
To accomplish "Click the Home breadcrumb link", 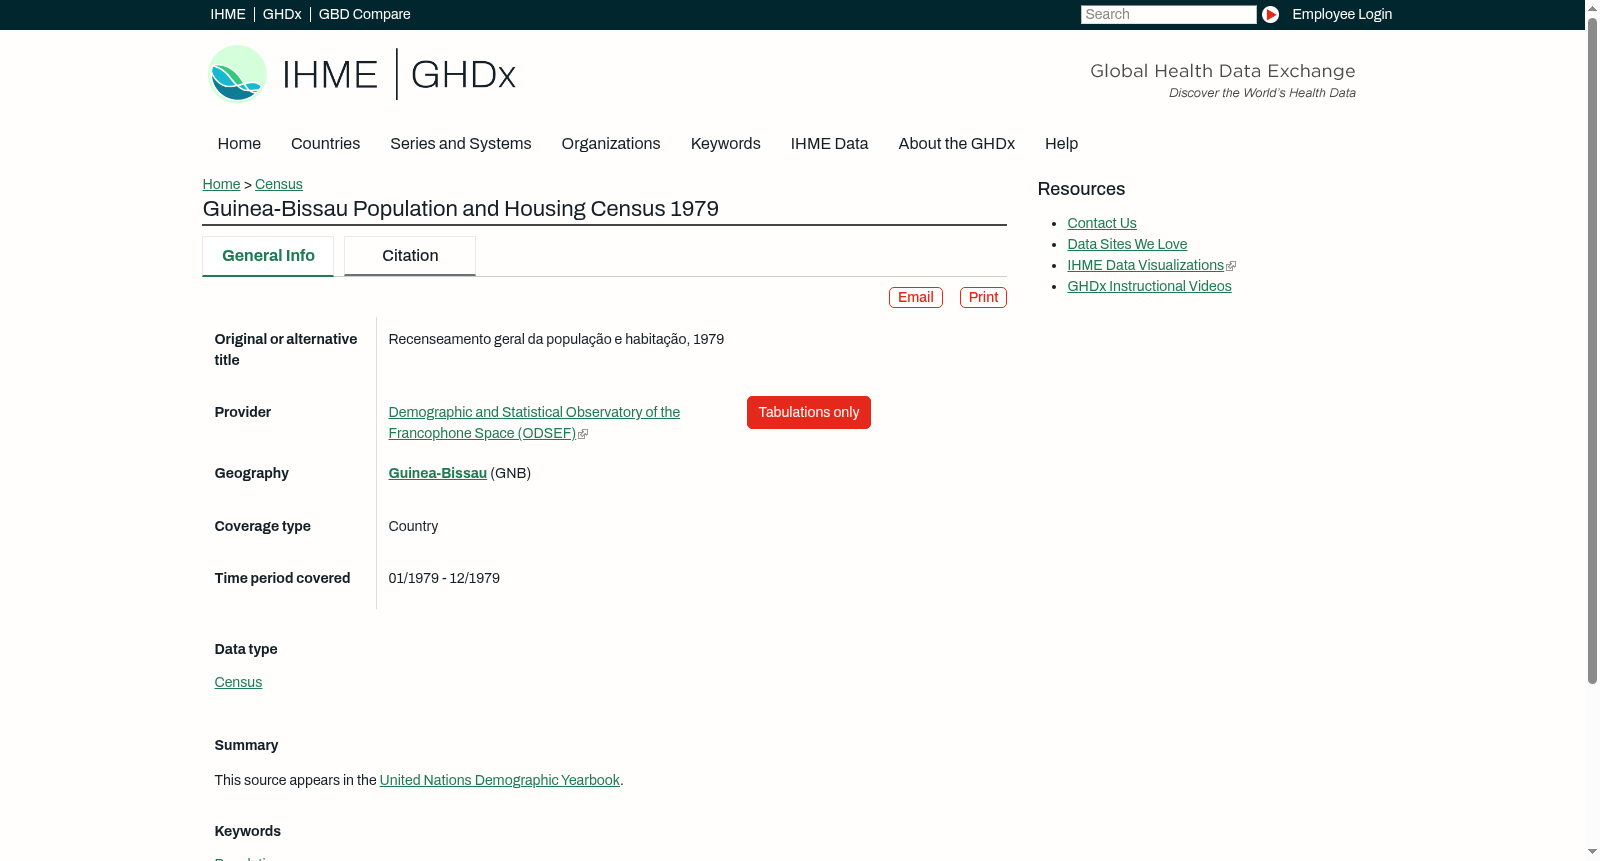I will (221, 184).
